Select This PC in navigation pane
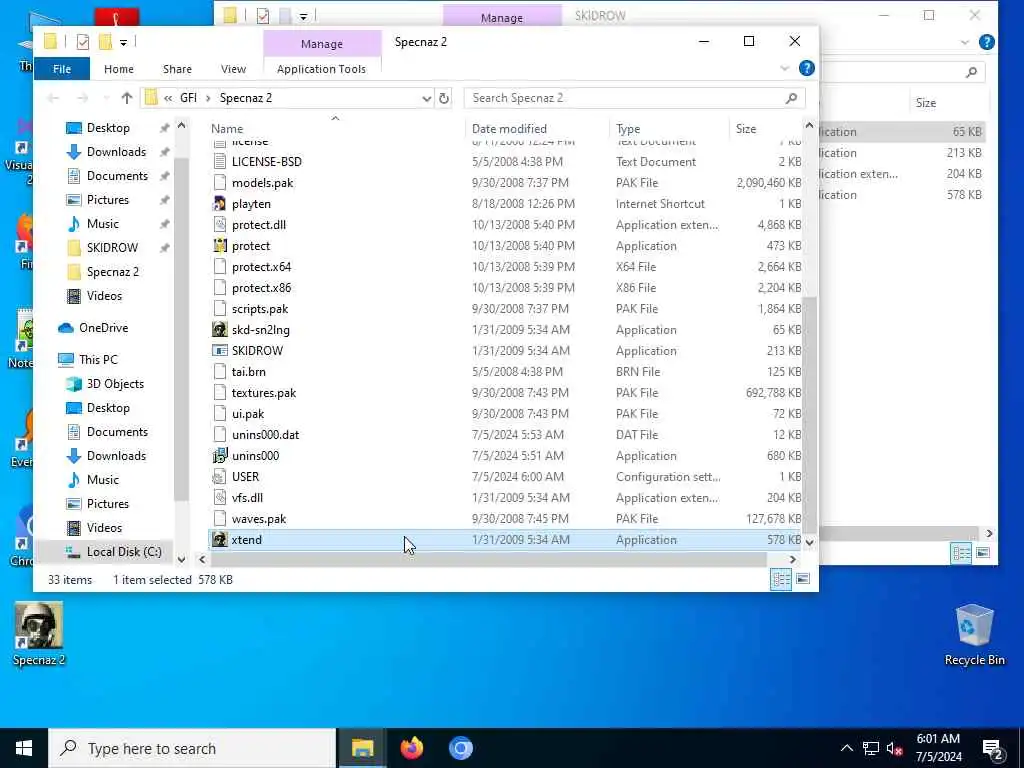Screen dimensions: 1024x768 [98, 359]
